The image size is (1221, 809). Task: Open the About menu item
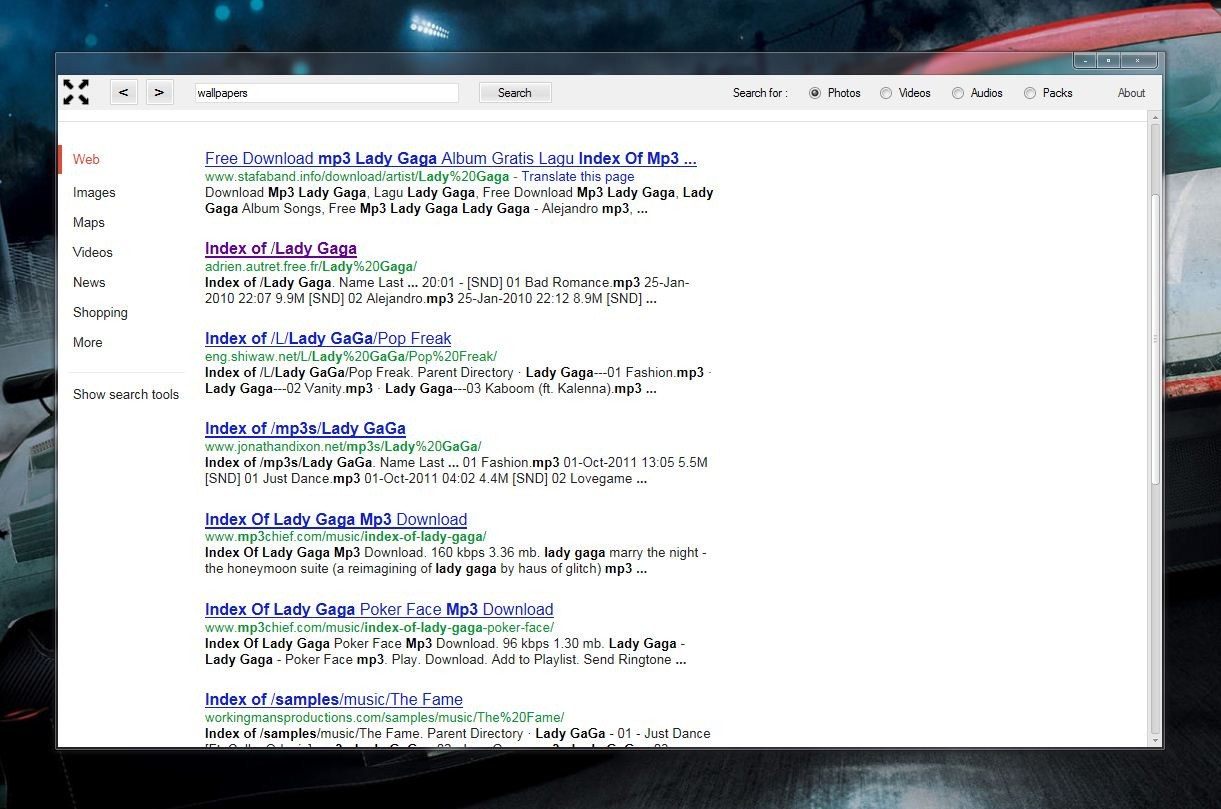point(1131,93)
